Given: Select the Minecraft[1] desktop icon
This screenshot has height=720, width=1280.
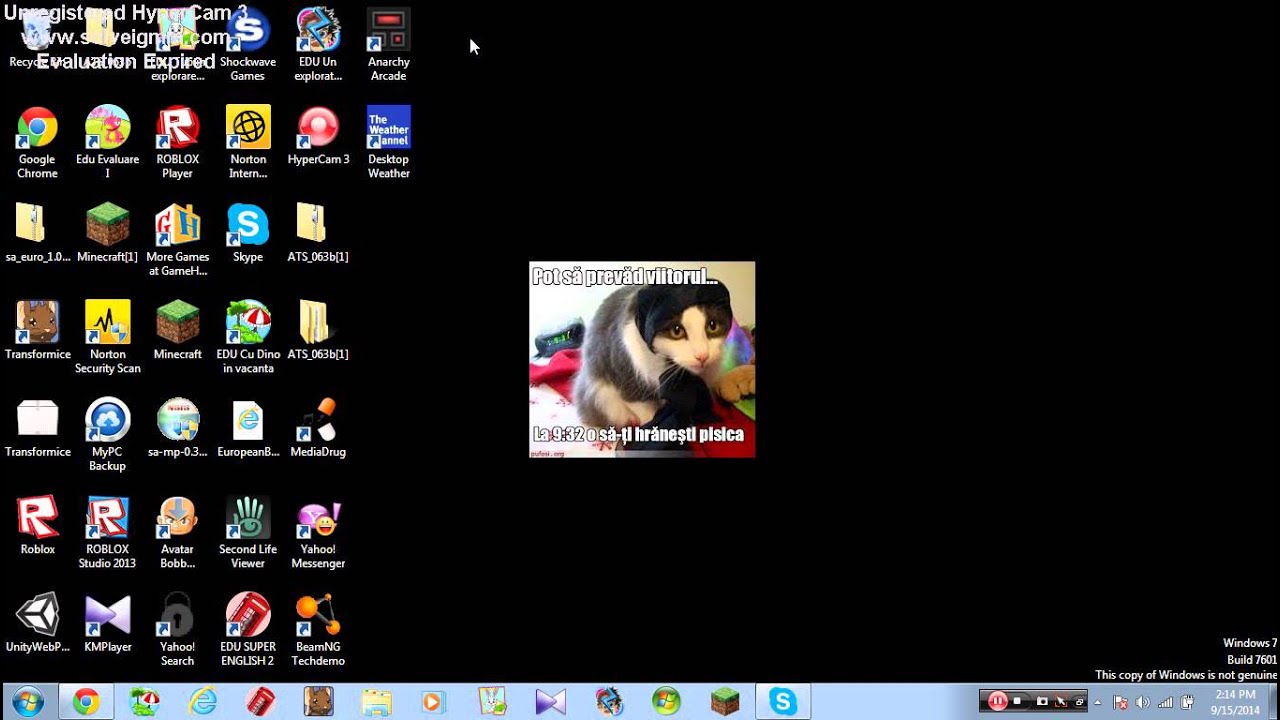Looking at the screenshot, I should click(107, 233).
